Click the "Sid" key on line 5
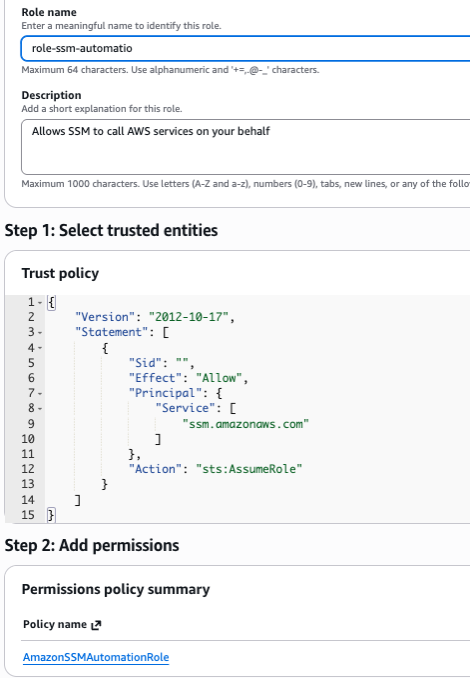Viewport: 470px width, 678px height. click(x=145, y=363)
